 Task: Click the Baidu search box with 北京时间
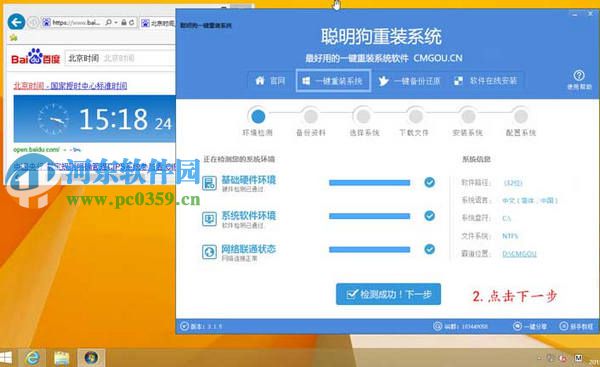[x=120, y=58]
